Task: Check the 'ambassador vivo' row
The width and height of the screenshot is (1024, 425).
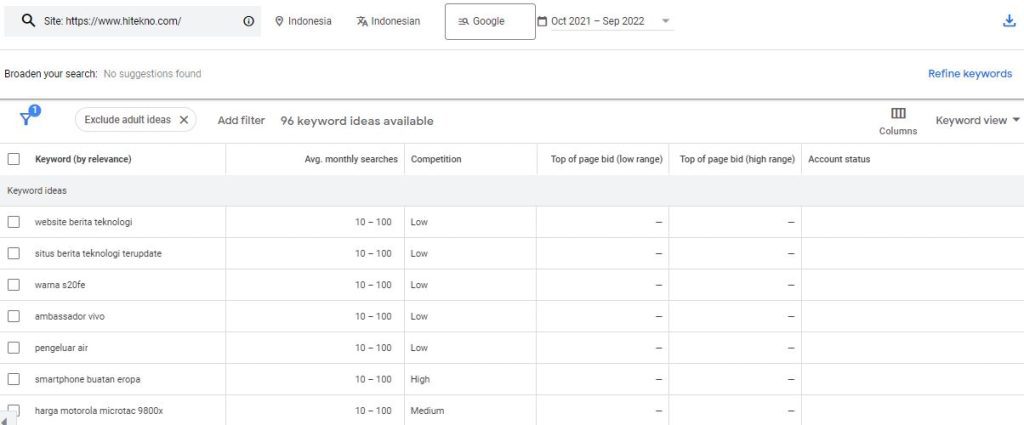Action: coord(14,316)
